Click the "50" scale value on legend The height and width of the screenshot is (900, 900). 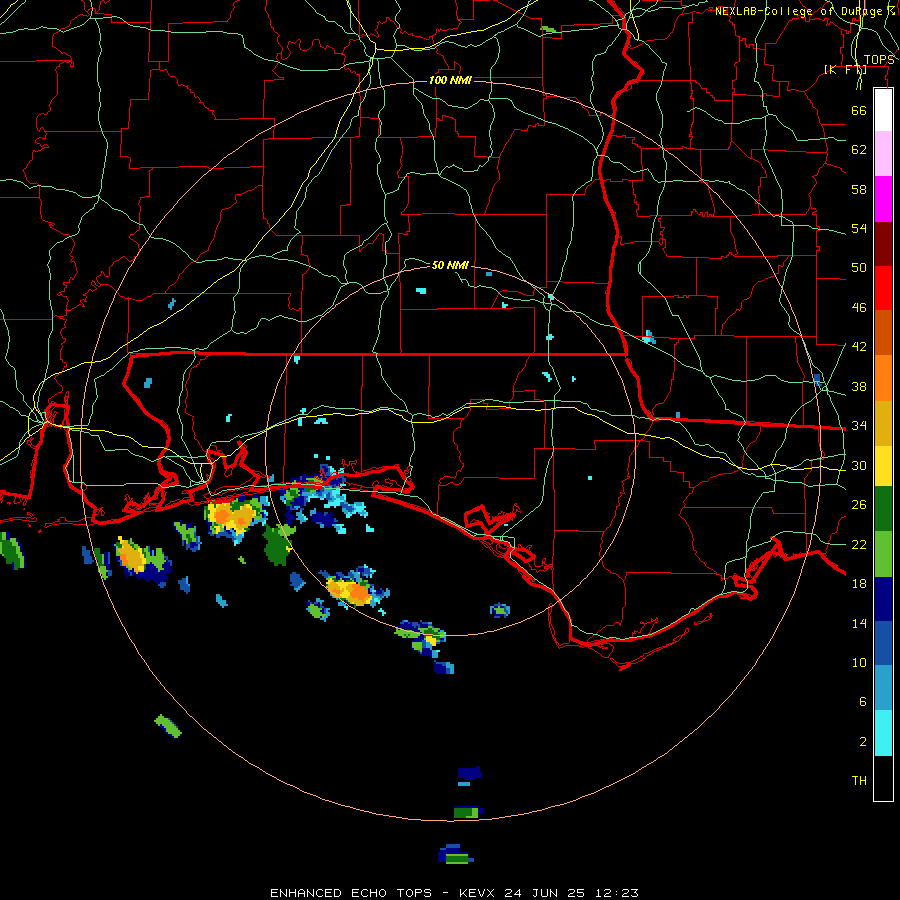[x=859, y=268]
